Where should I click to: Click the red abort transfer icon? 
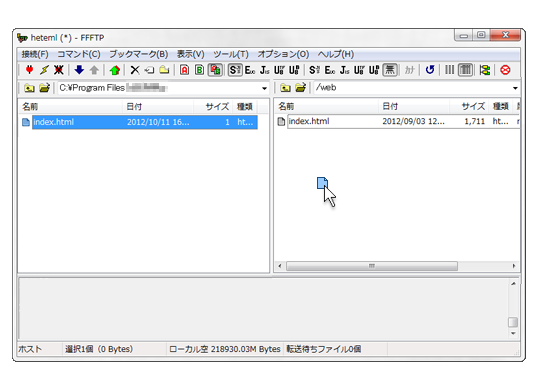click(505, 70)
